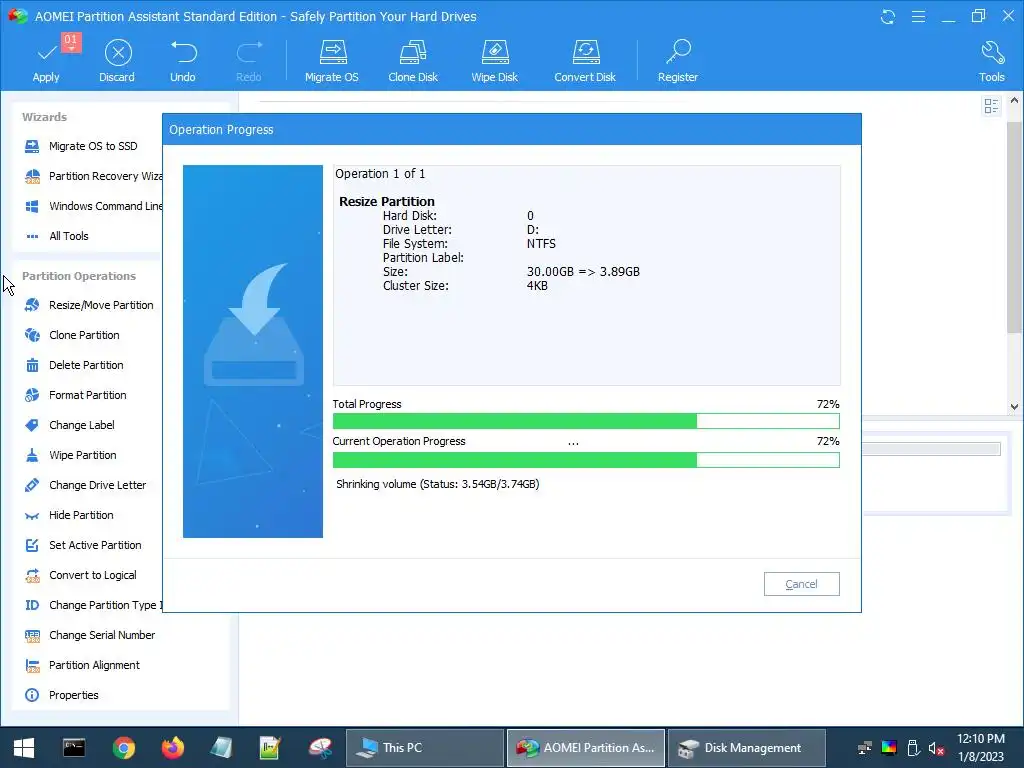The width and height of the screenshot is (1024, 768).
Task: Click the Resize Partition heading
Action: (387, 201)
